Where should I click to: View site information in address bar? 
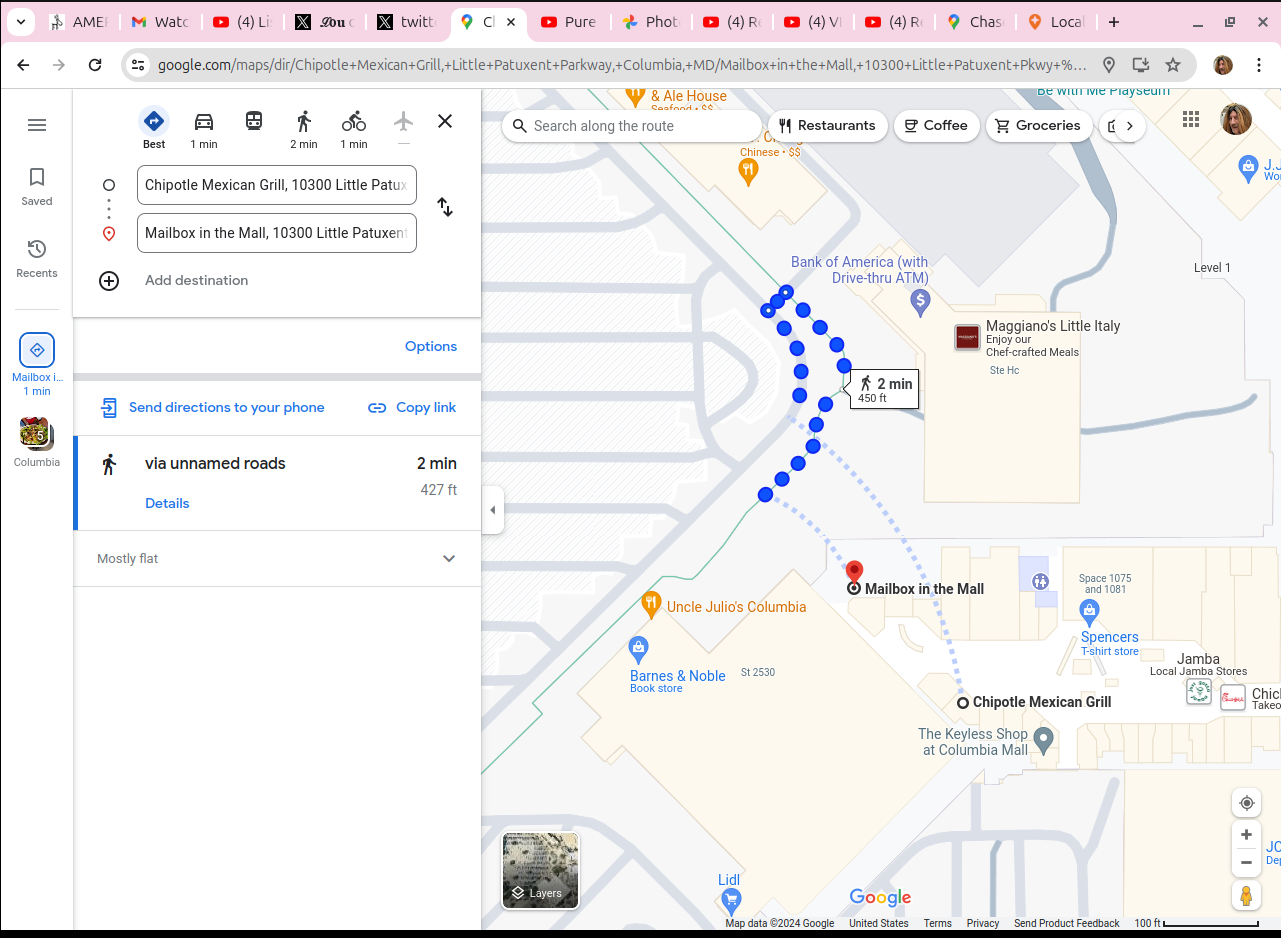pyautogui.click(x=138, y=65)
